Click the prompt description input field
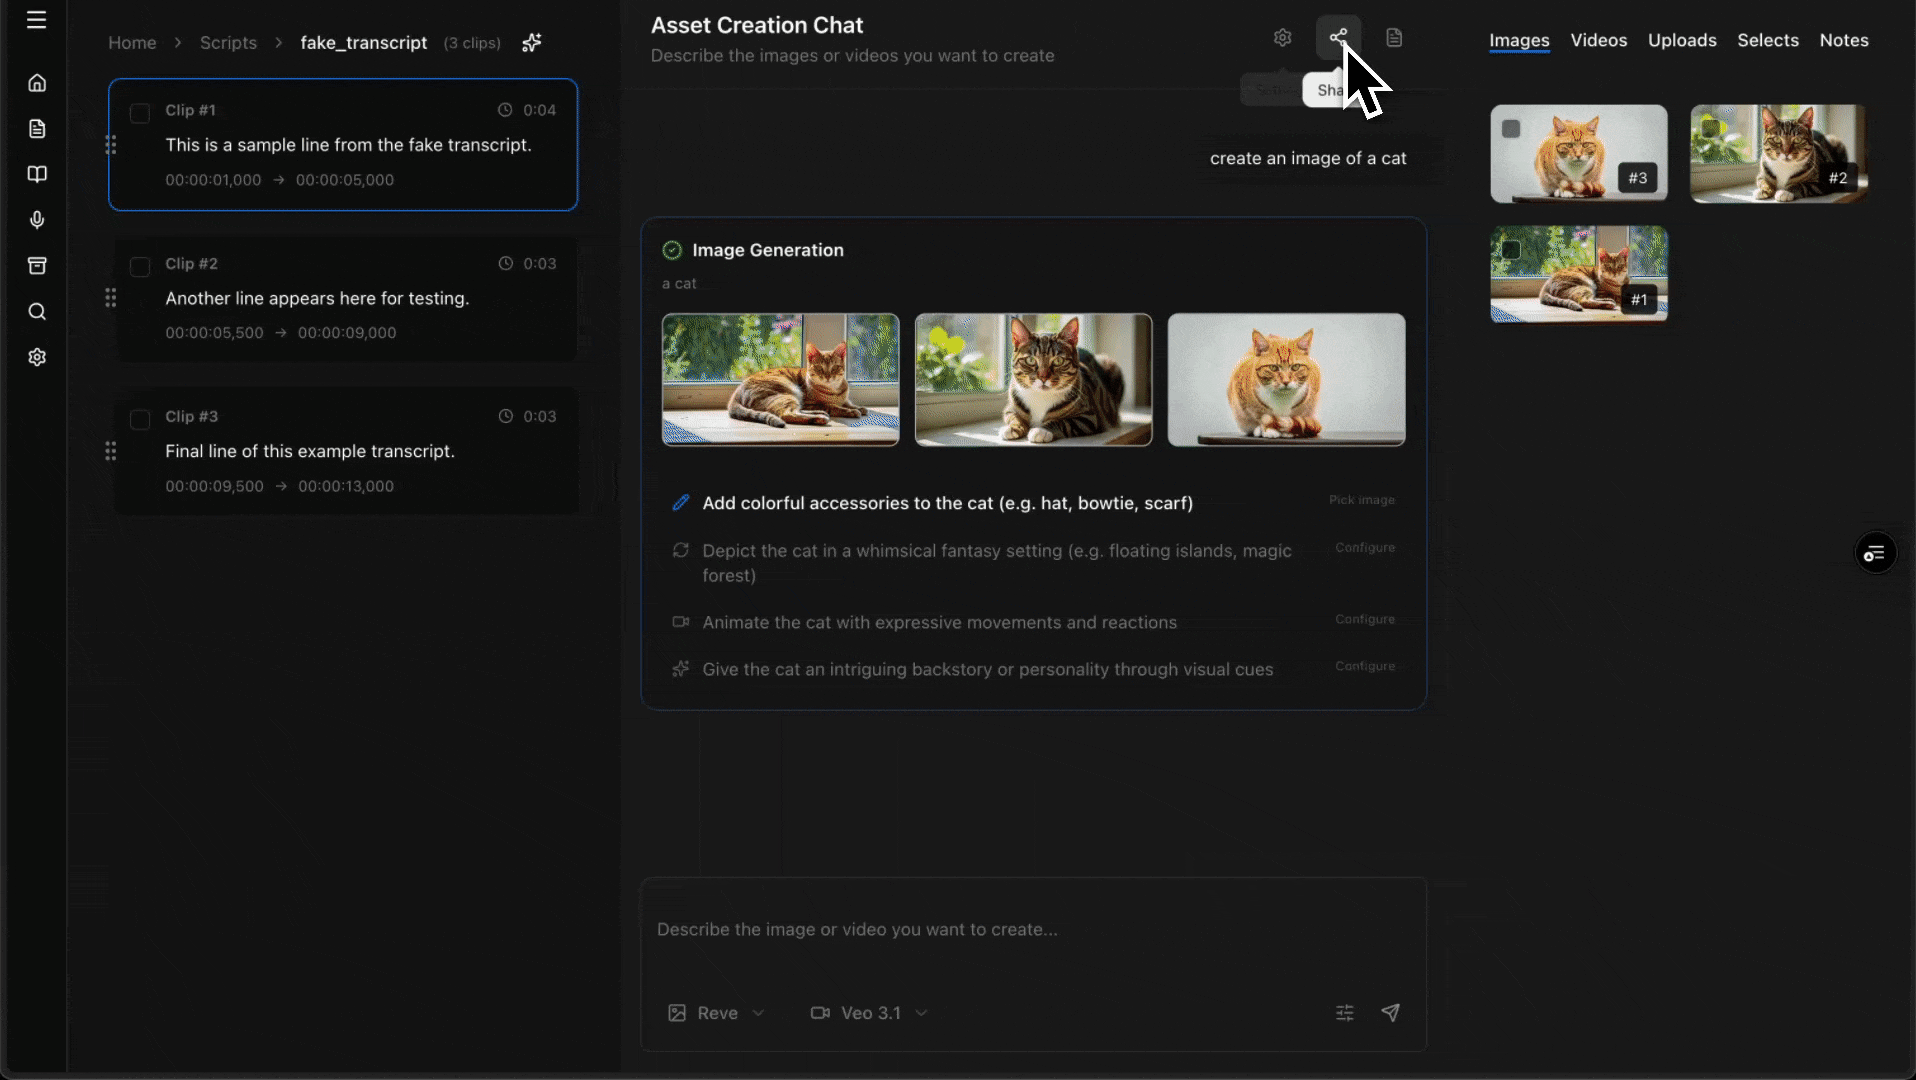The height and width of the screenshot is (1080, 1916). pyautogui.click(x=1032, y=929)
